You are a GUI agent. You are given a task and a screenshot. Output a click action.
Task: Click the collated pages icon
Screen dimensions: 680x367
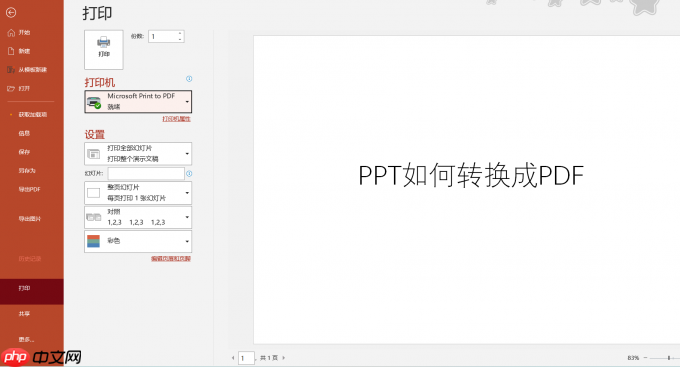click(94, 217)
